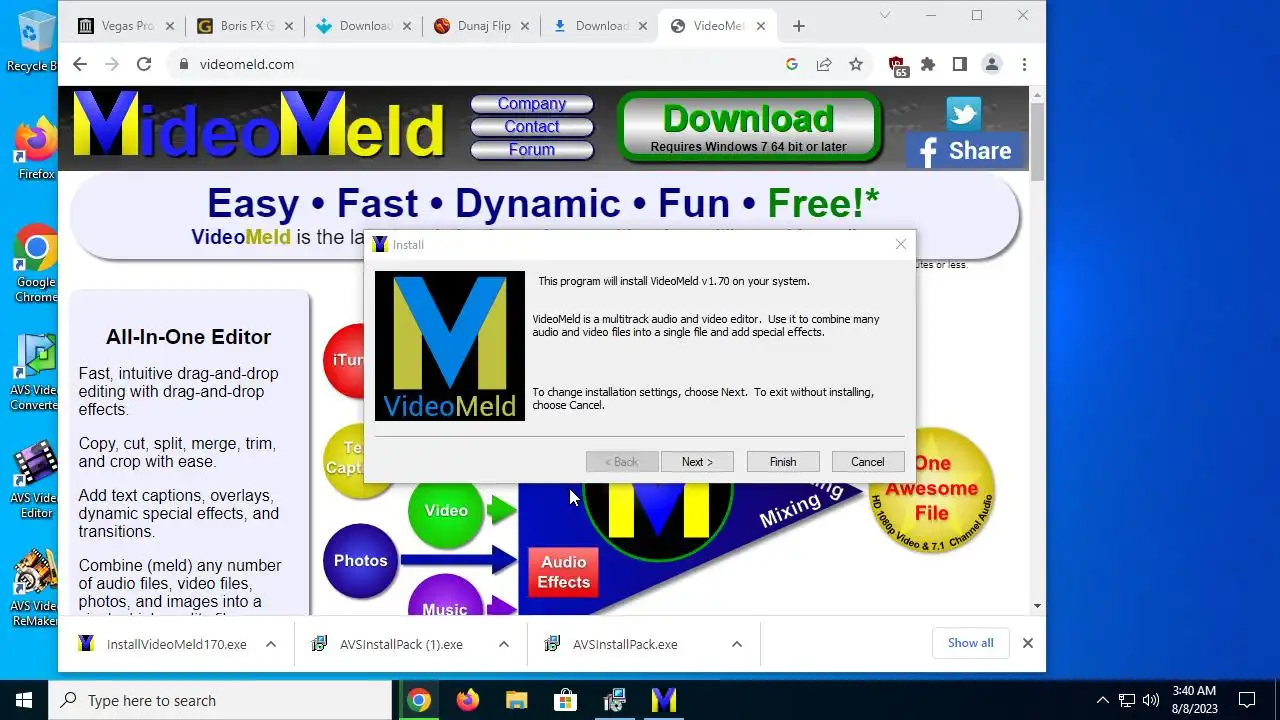Click the purple Music circle

point(445,598)
